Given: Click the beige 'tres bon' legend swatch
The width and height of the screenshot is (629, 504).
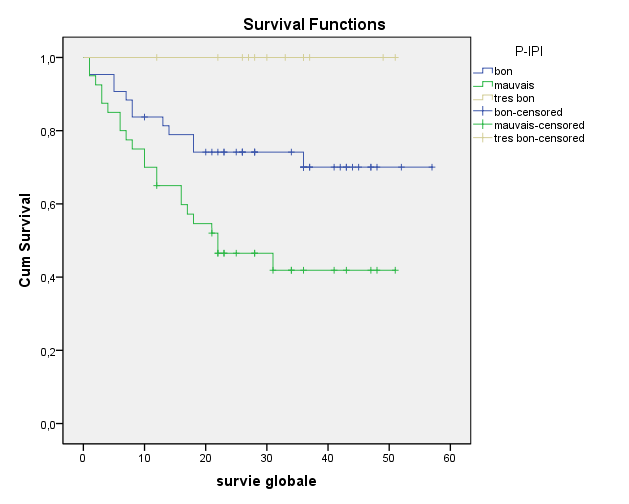Looking at the screenshot, I should point(483,99).
